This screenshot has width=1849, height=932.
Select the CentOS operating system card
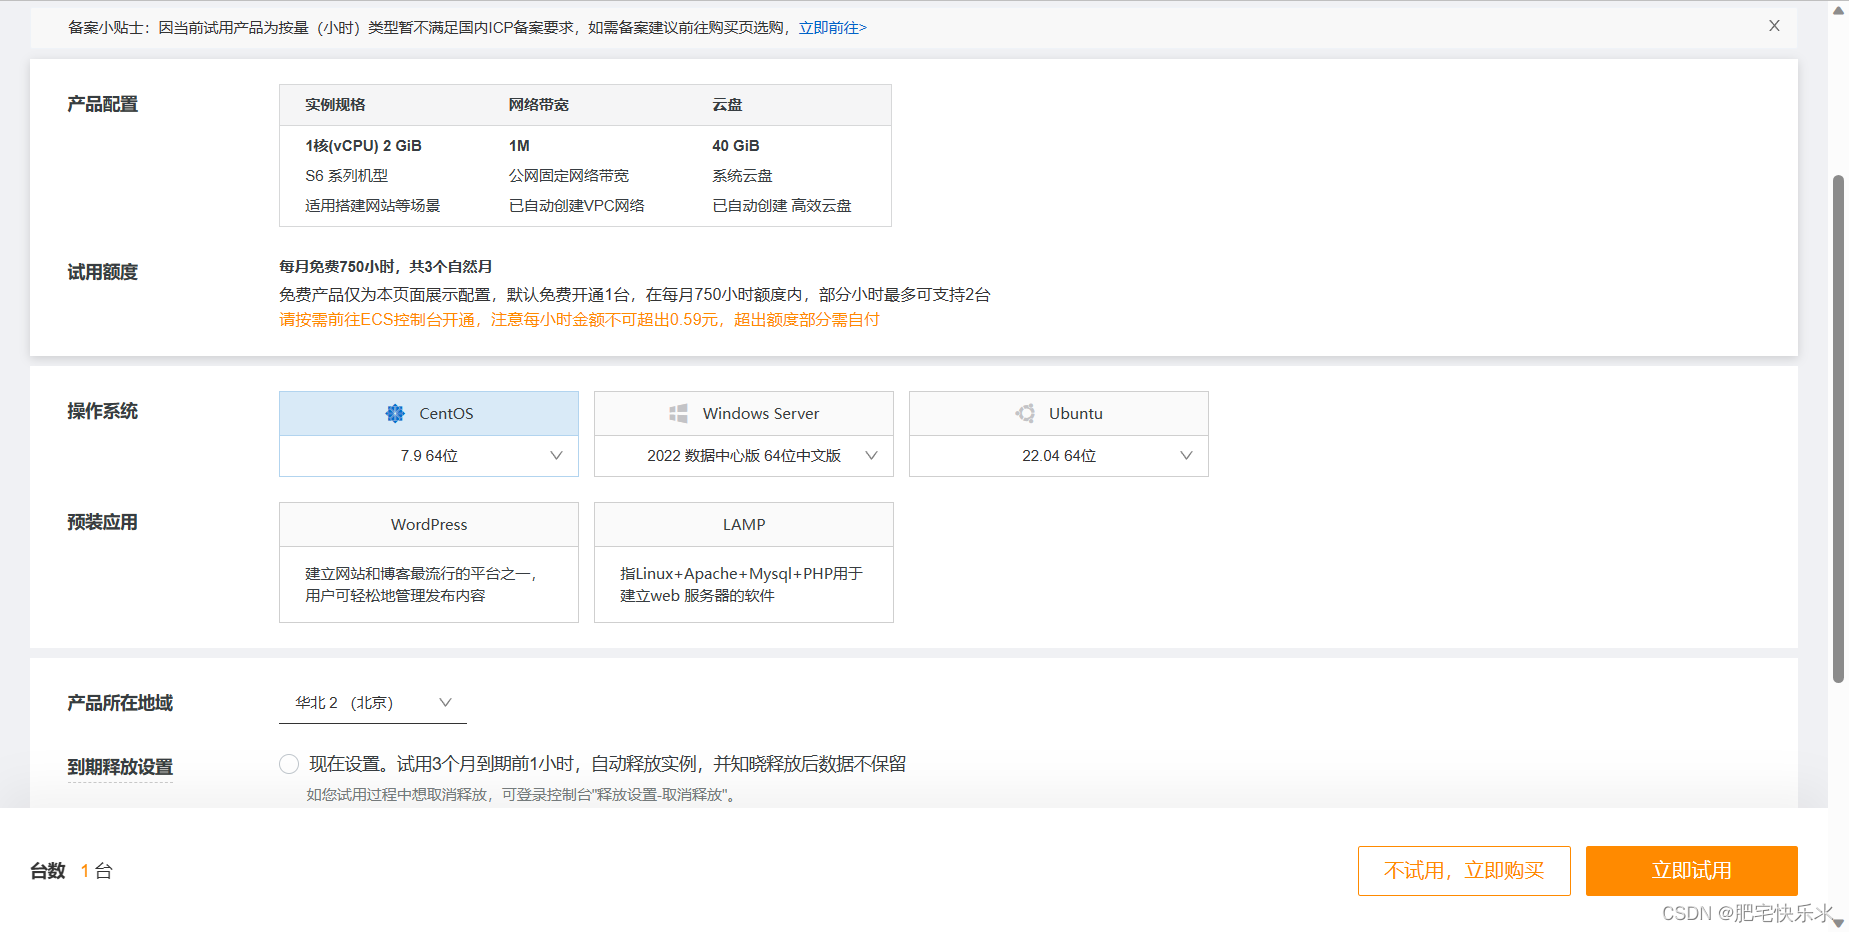(429, 413)
